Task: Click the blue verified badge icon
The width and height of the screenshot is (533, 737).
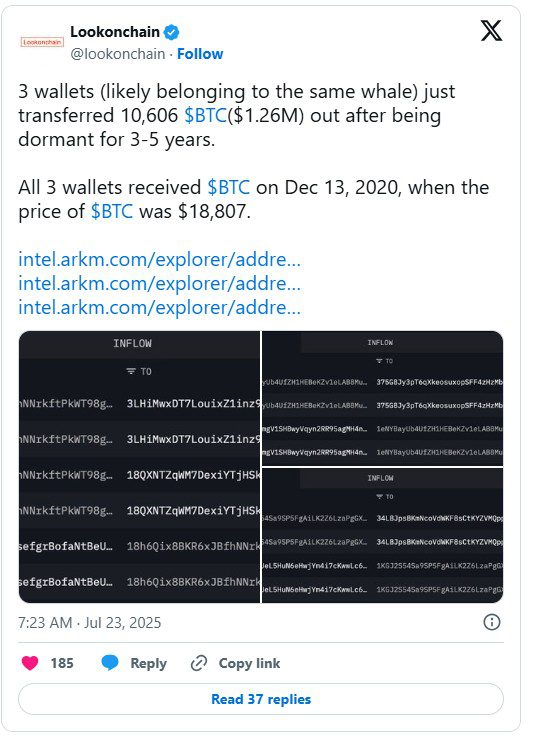Action: point(172,32)
